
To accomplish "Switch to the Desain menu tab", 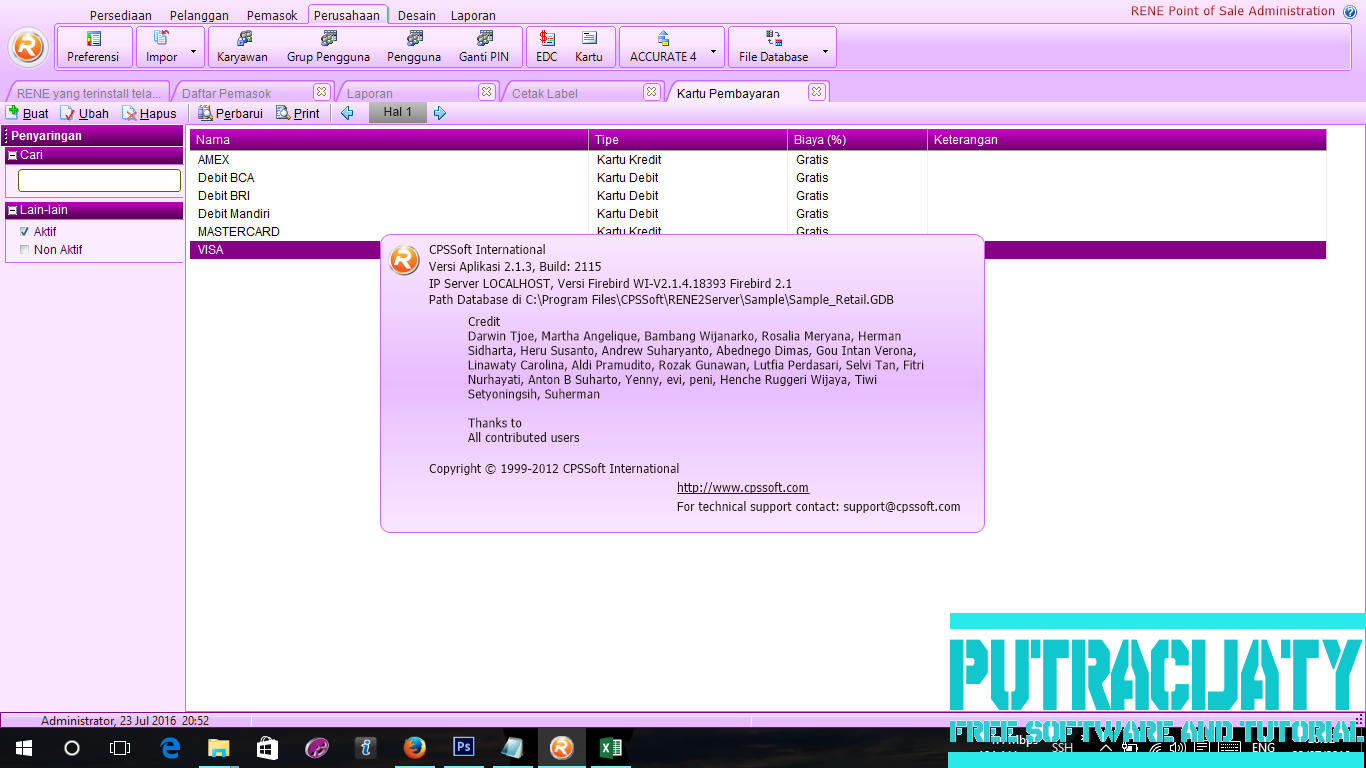I will [x=417, y=16].
